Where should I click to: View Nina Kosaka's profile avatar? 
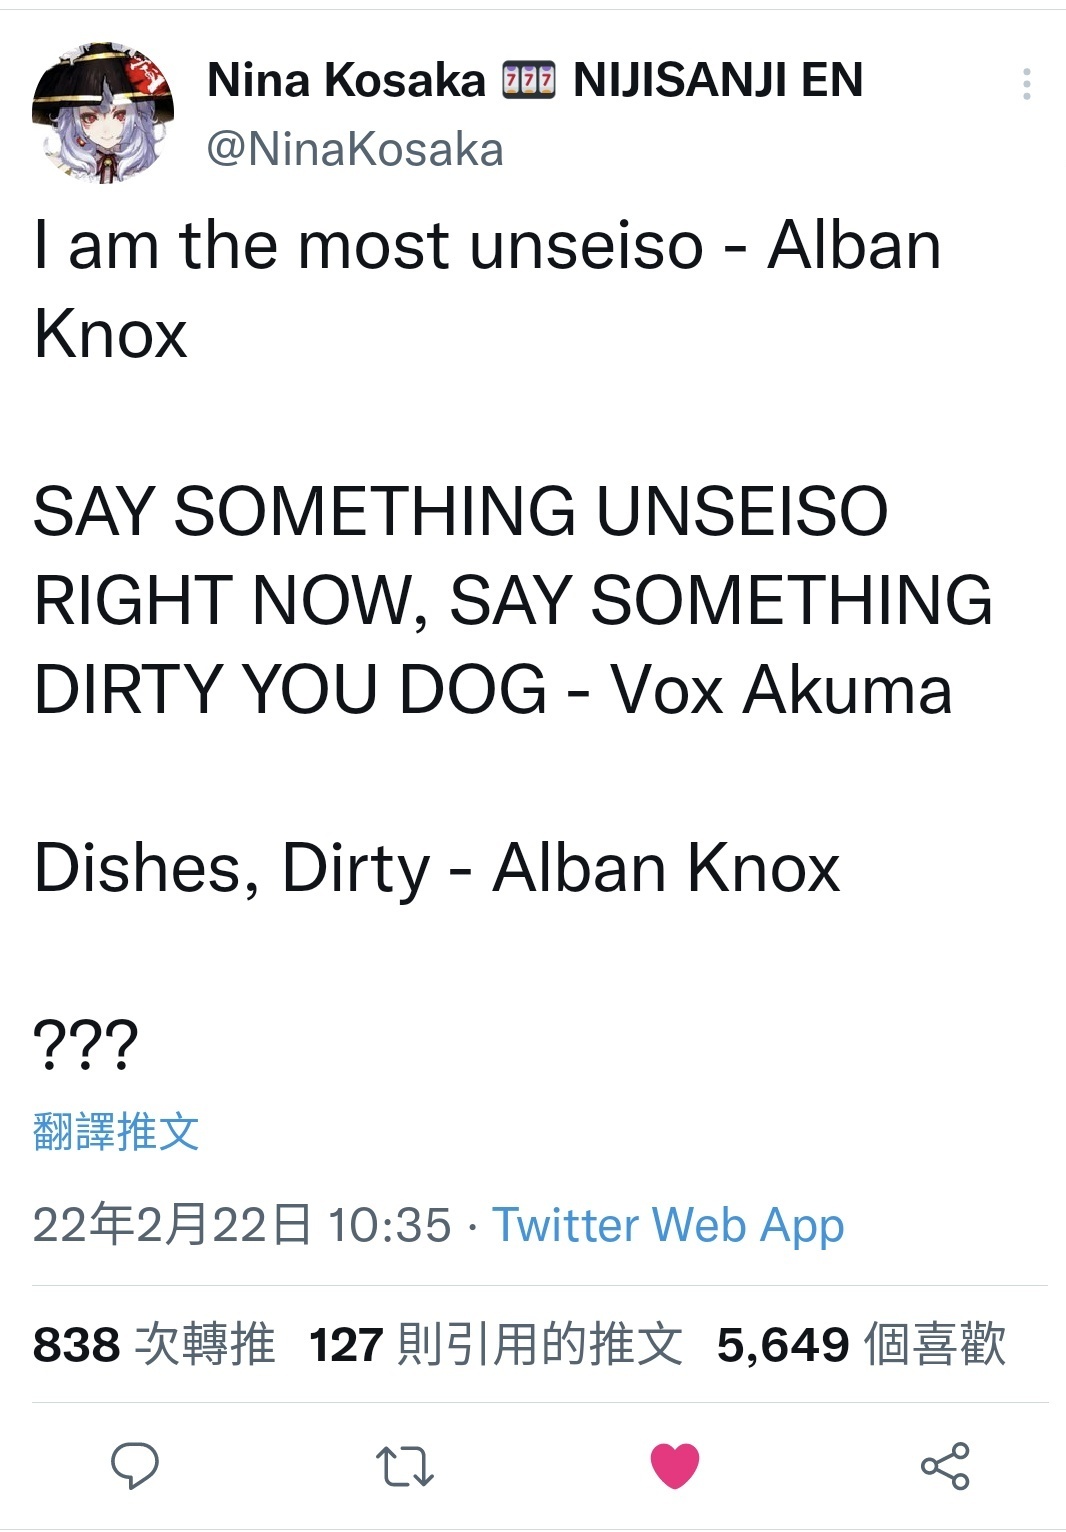tap(103, 113)
